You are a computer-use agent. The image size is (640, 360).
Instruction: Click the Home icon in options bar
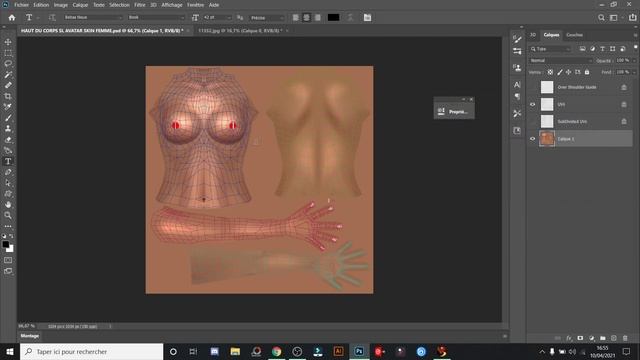tap(12, 18)
